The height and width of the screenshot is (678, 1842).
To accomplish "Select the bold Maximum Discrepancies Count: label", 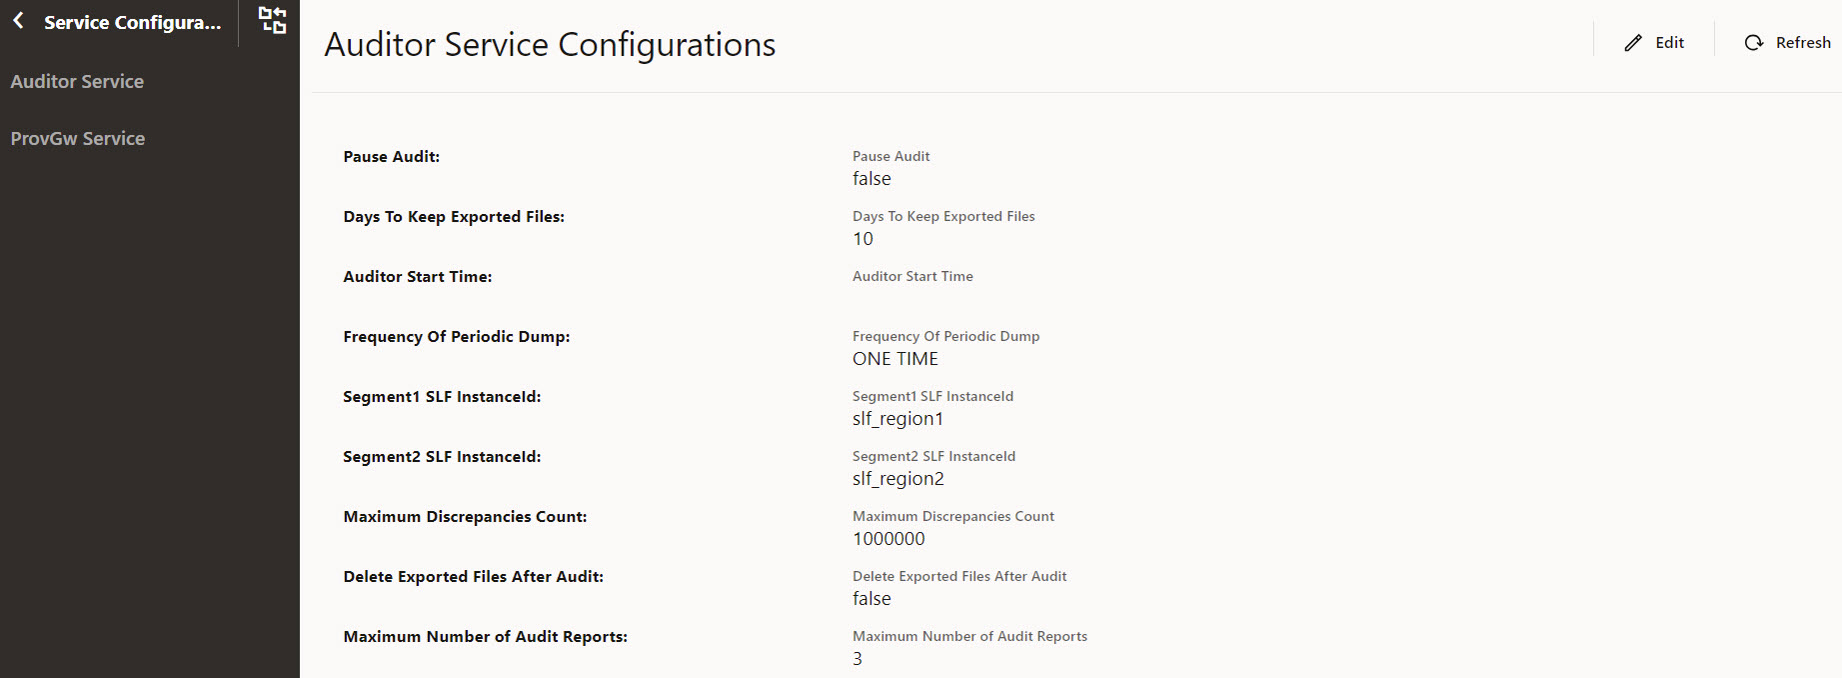I will click(x=465, y=517).
